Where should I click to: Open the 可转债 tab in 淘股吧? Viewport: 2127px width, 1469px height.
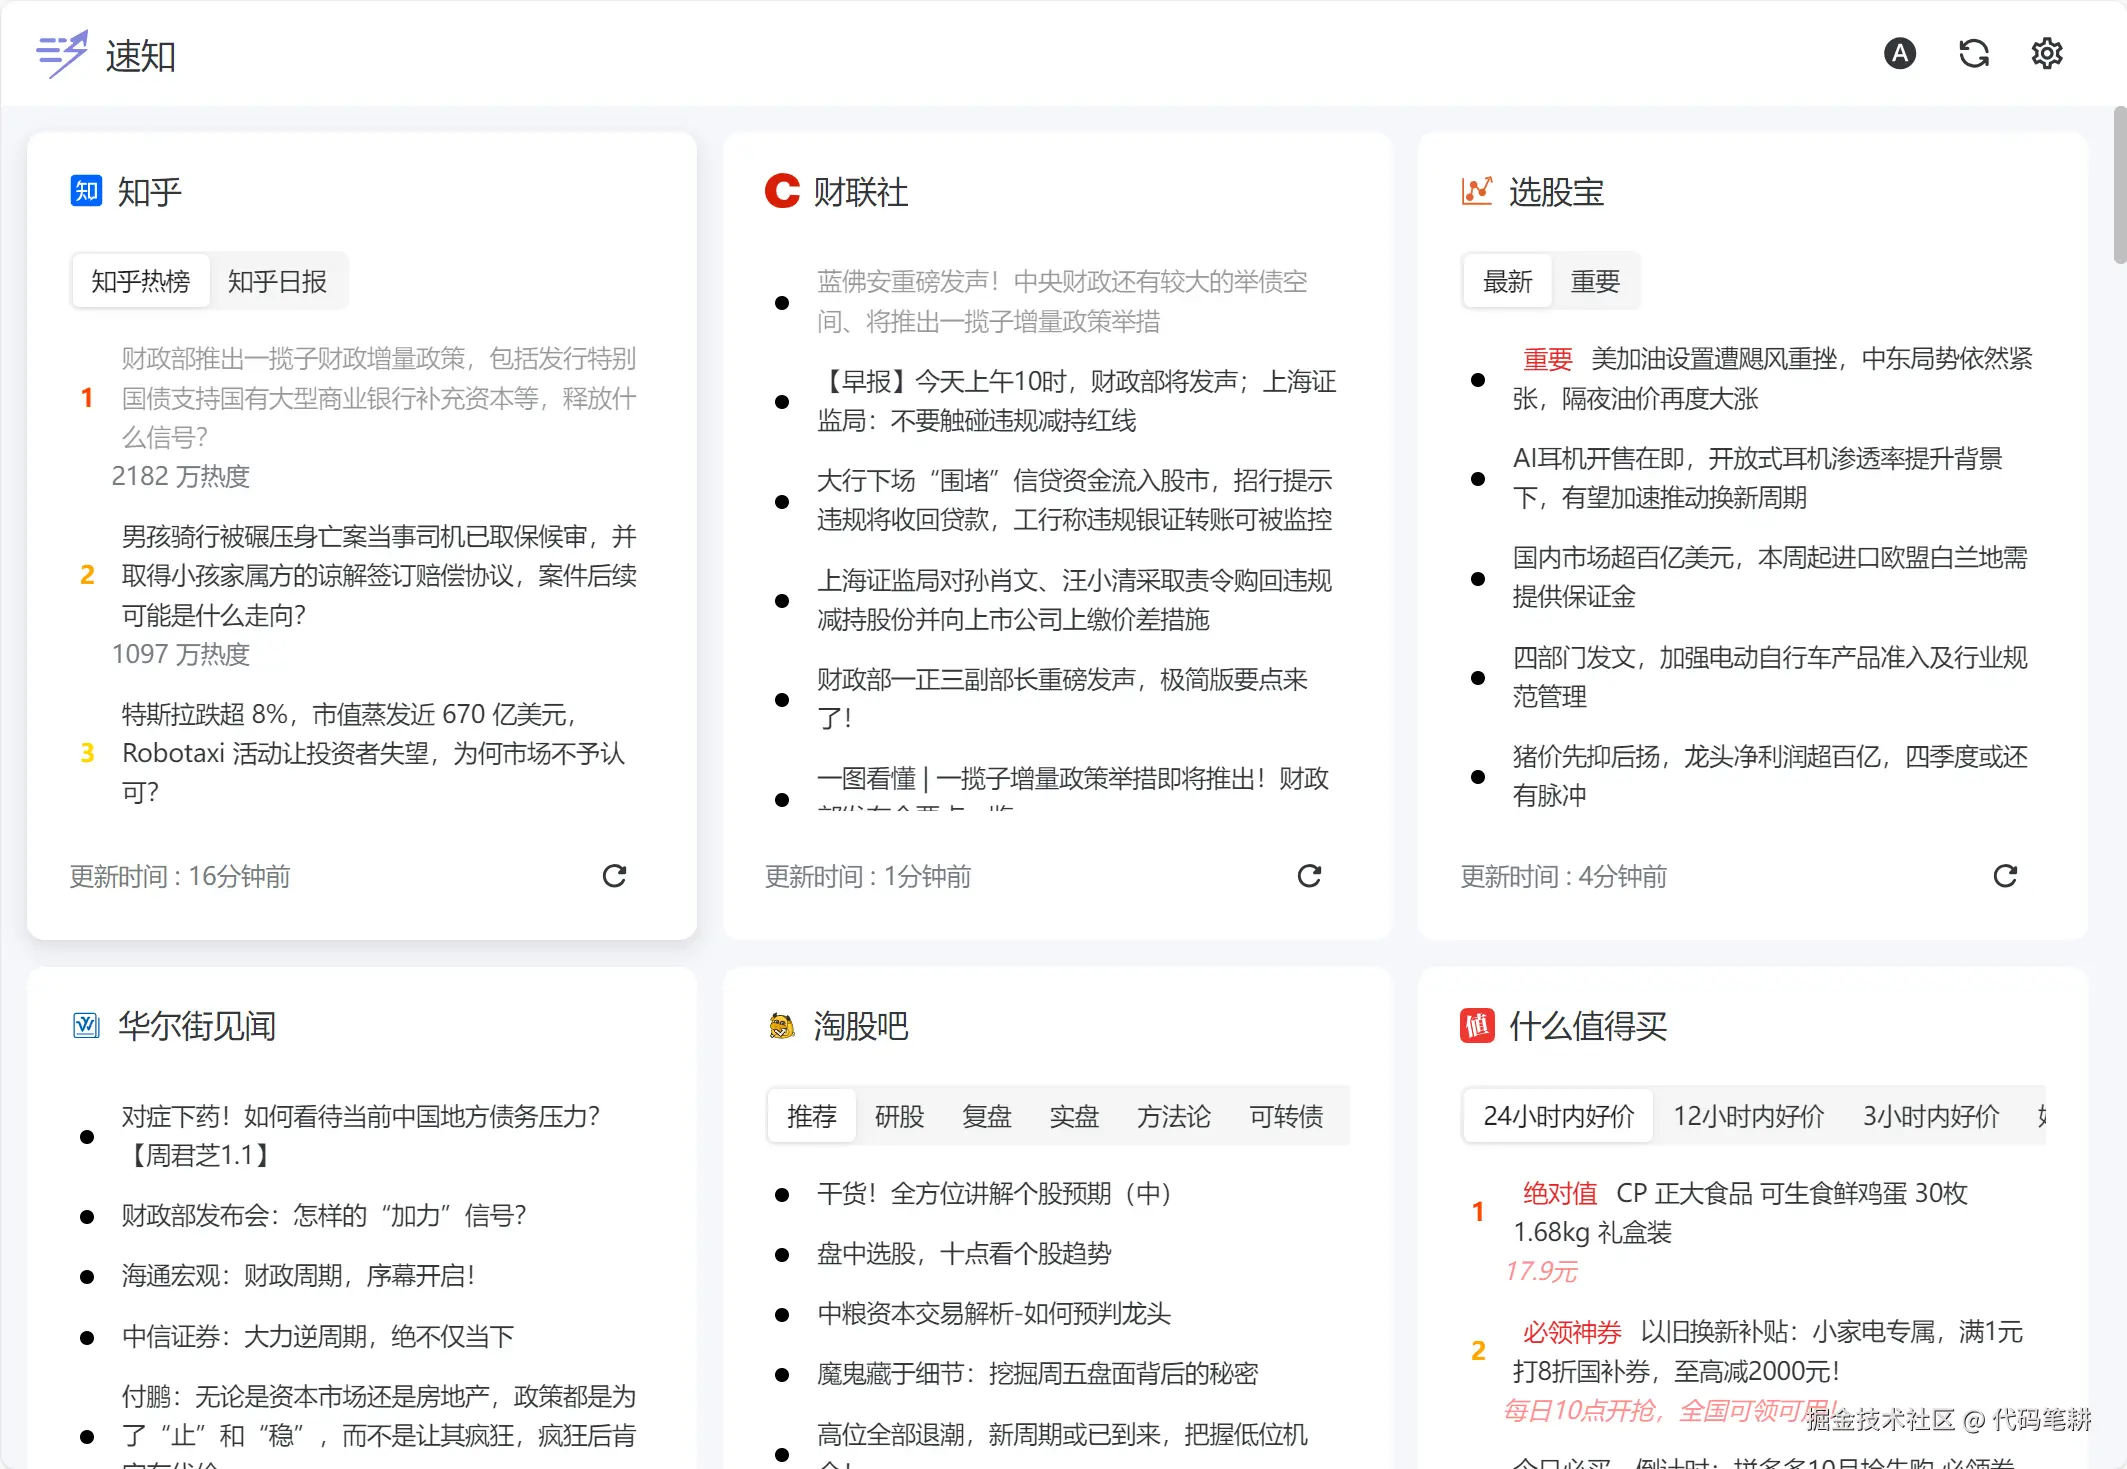[x=1286, y=1116]
